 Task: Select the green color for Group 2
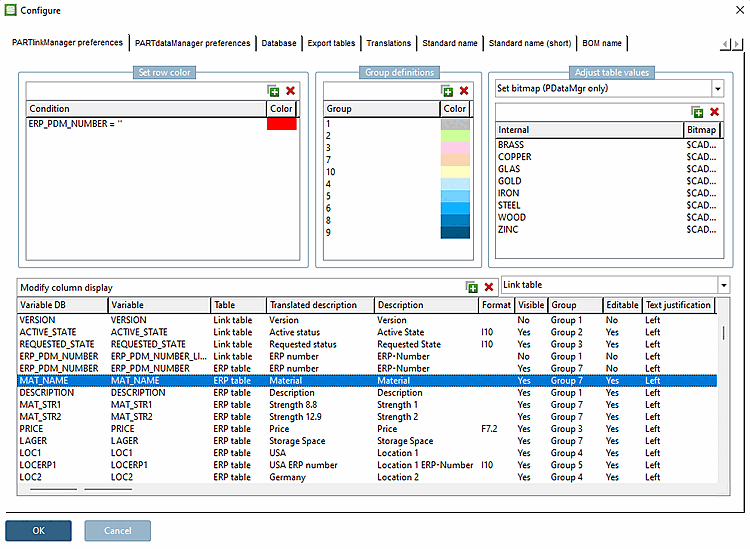click(455, 136)
